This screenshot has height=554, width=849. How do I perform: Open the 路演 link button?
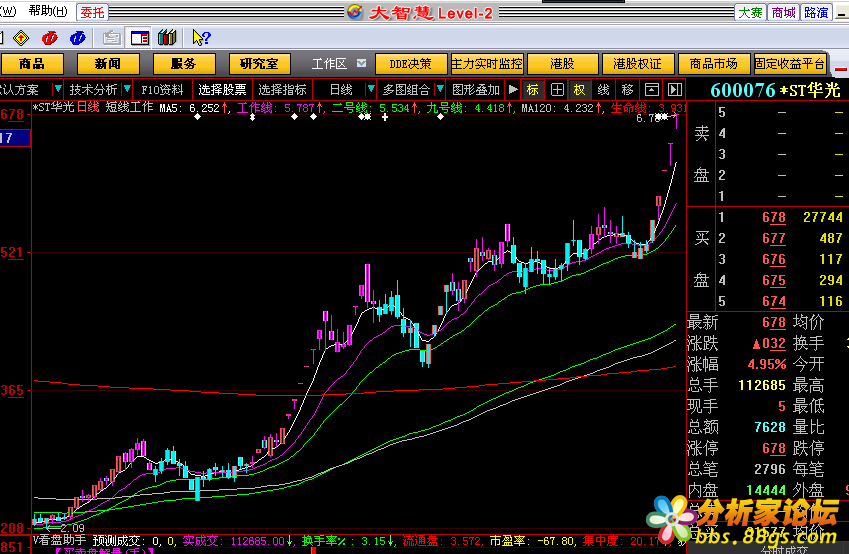click(x=816, y=12)
